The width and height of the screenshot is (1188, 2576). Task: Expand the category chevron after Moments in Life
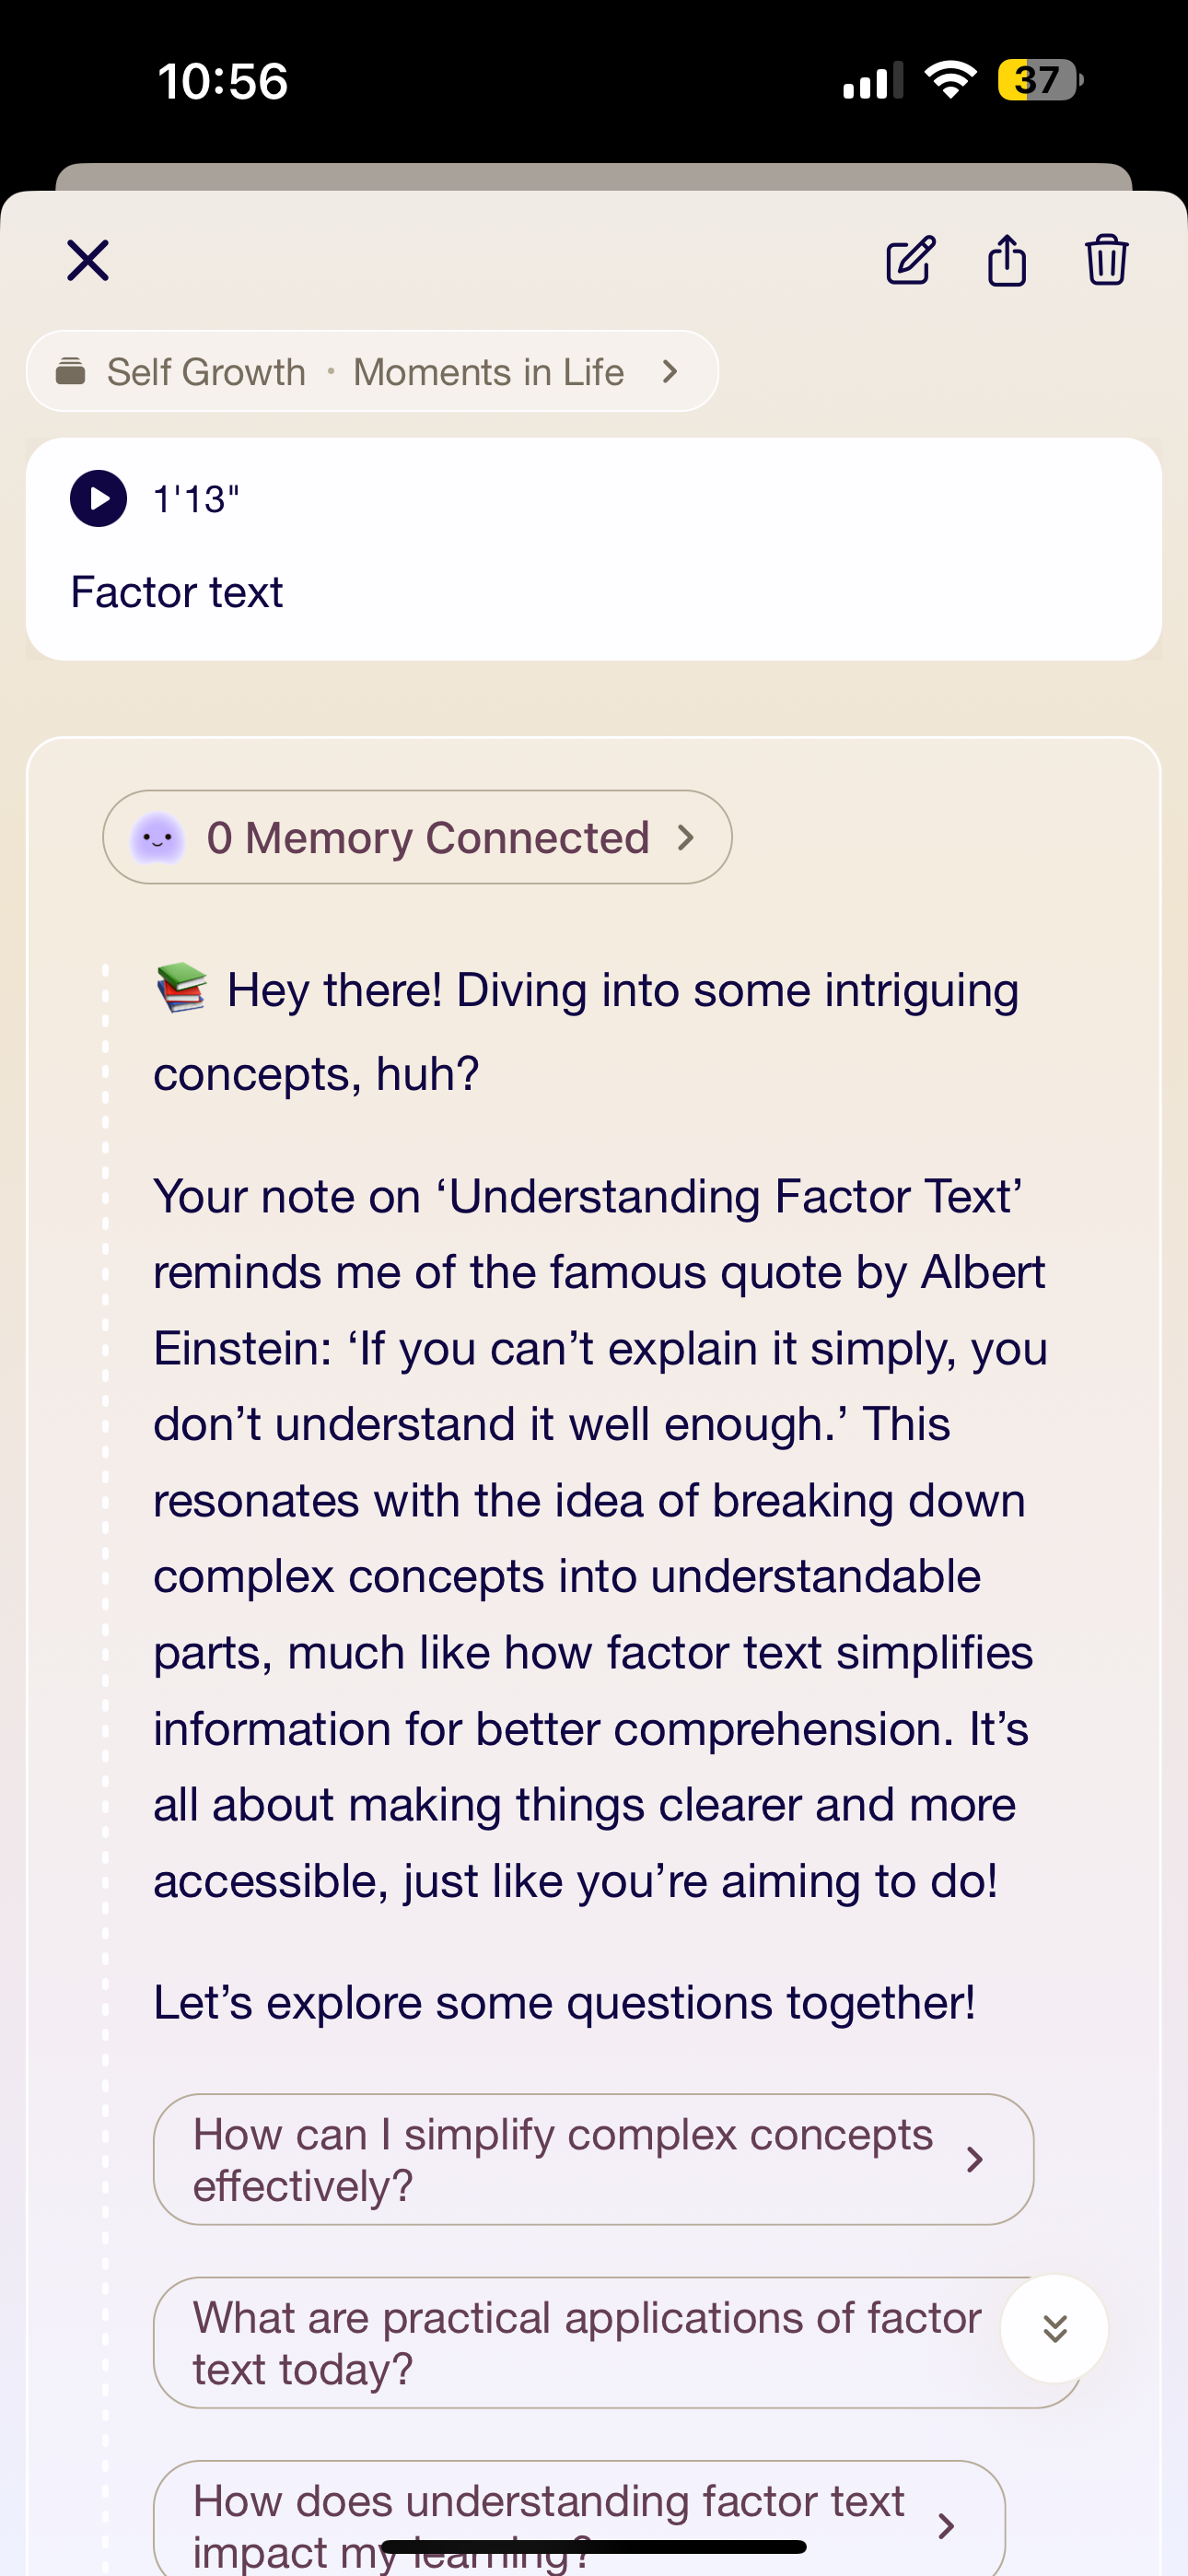pyautogui.click(x=670, y=372)
